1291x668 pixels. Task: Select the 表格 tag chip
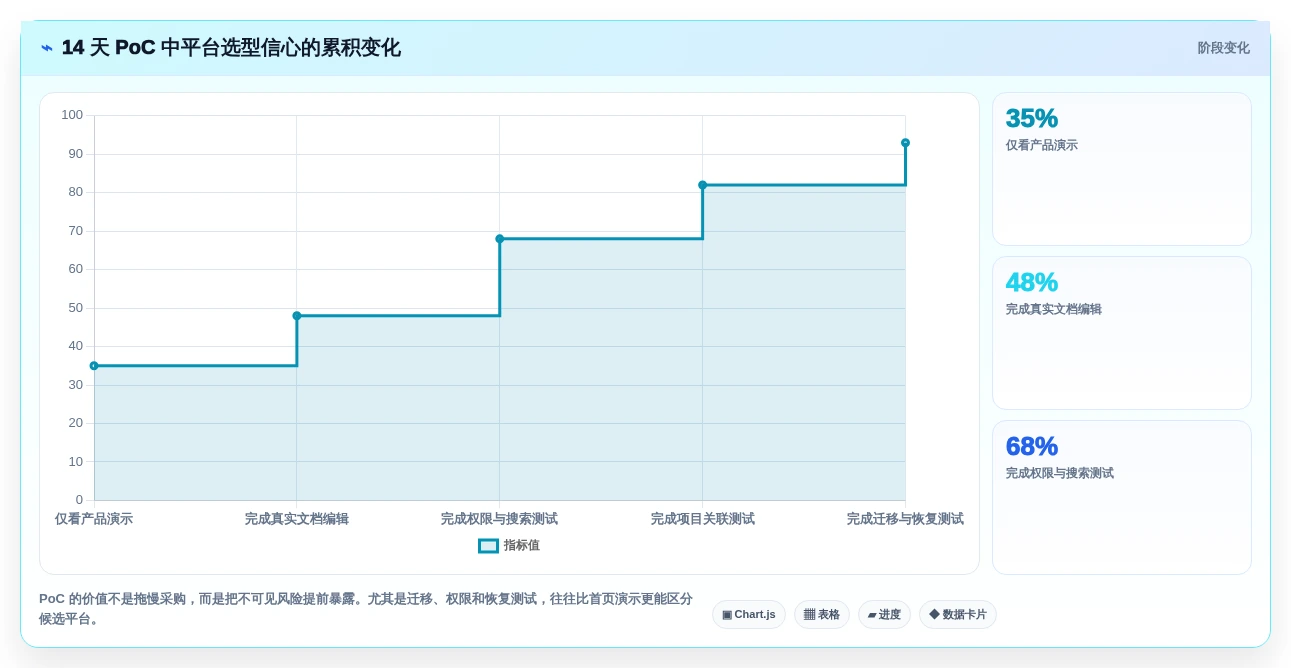tap(822, 615)
